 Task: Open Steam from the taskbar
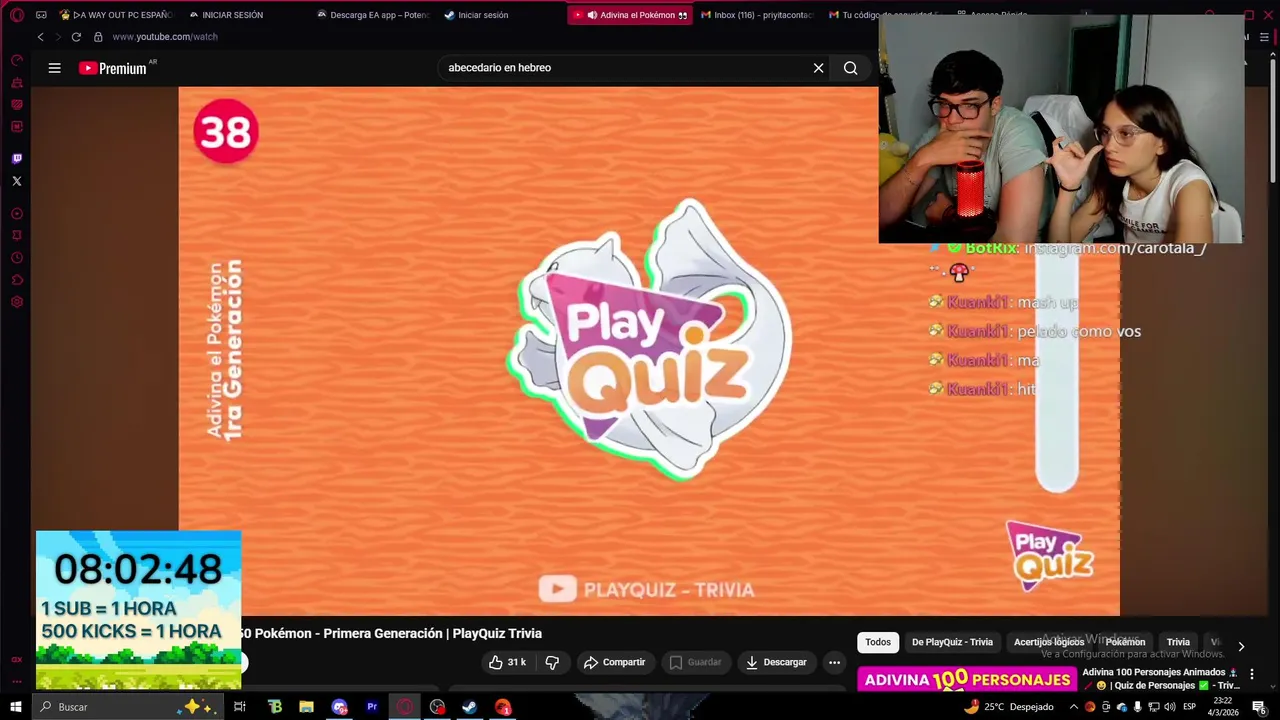coord(469,707)
